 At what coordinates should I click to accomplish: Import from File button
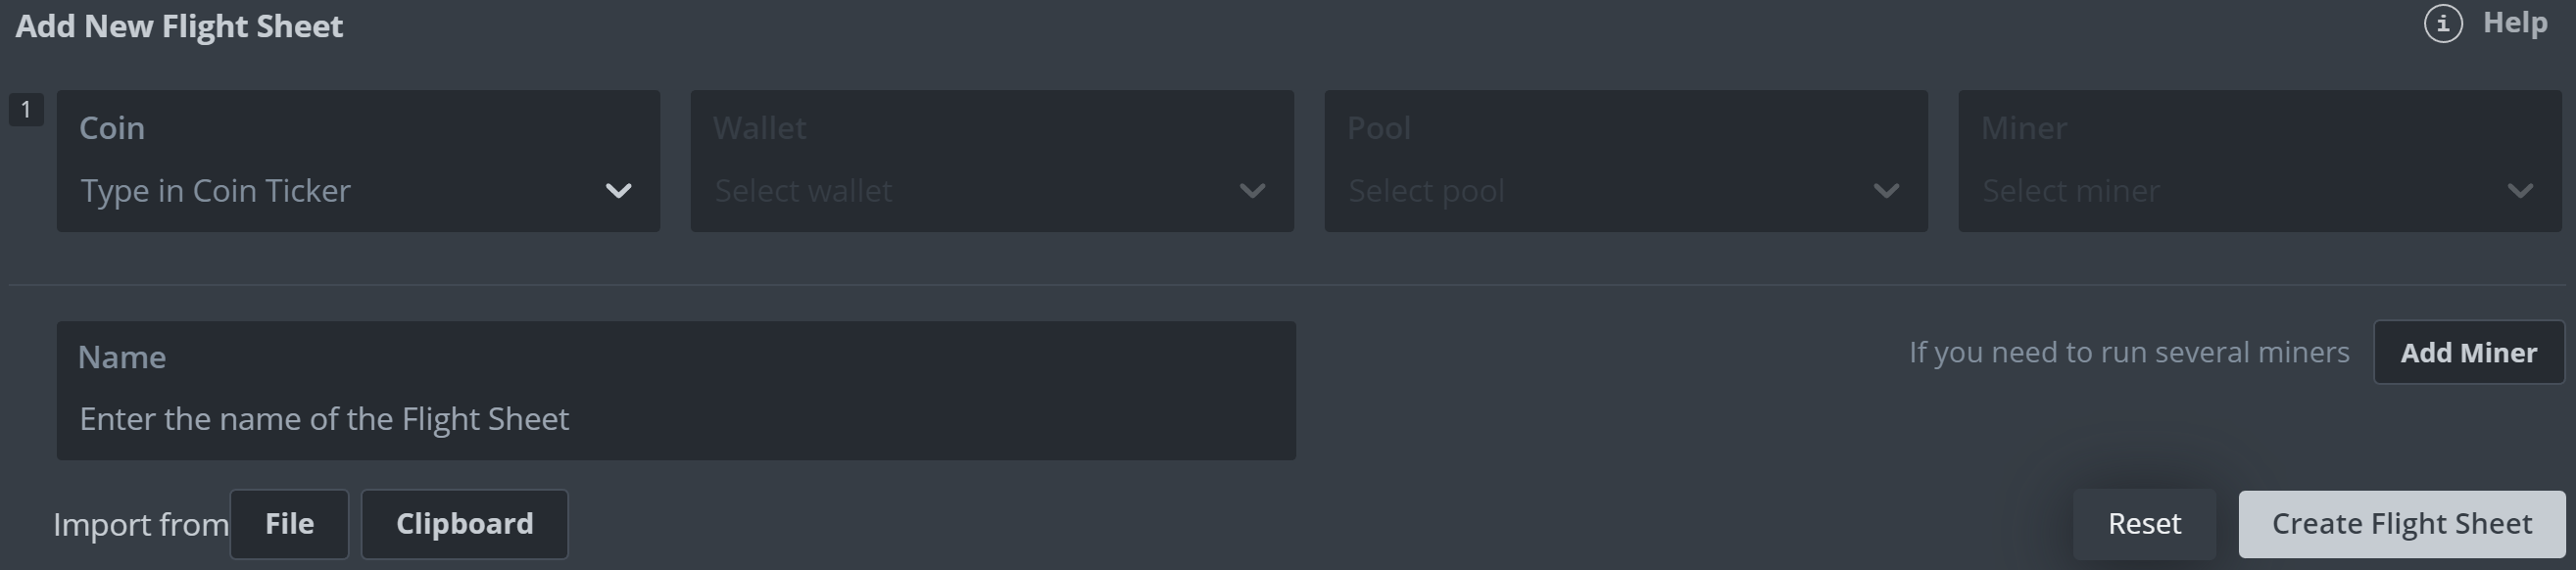click(x=289, y=524)
